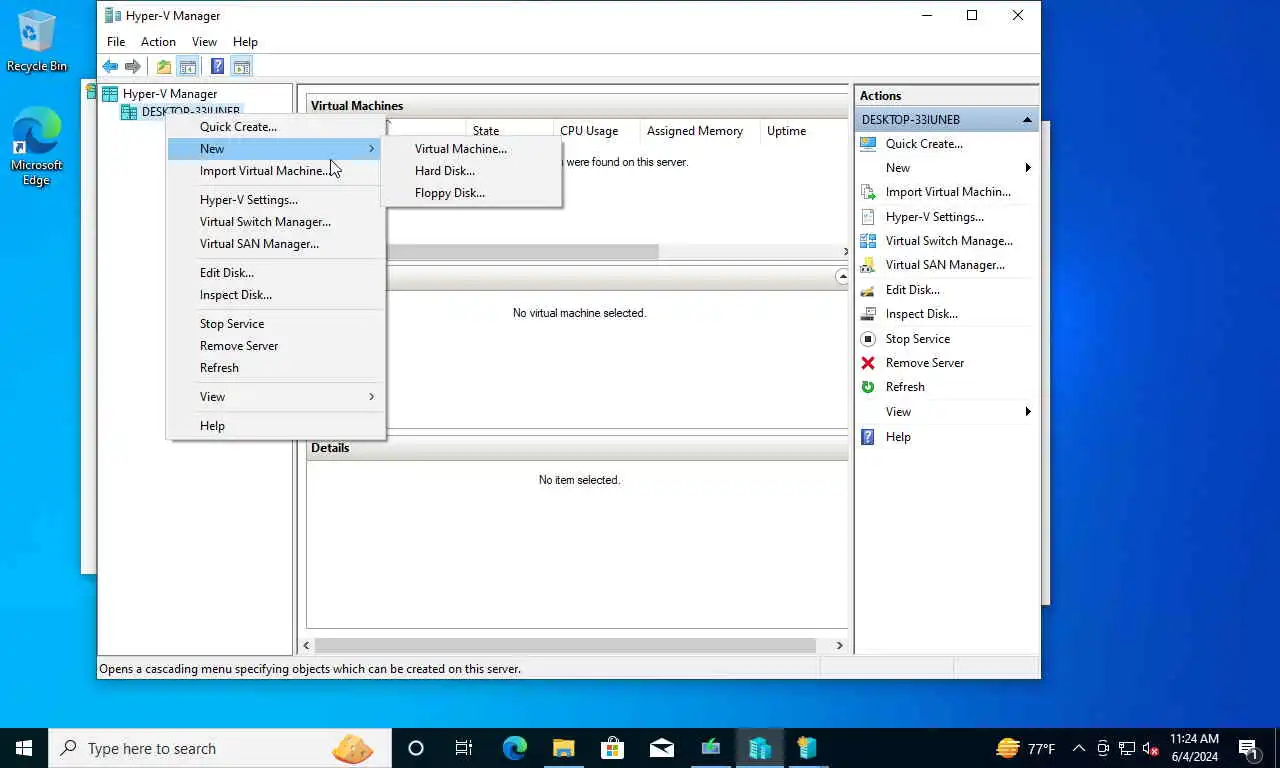Screen dimensions: 1280x768
Task: Choose Virtual Machine... from New submenu
Action: (x=471, y=149)
